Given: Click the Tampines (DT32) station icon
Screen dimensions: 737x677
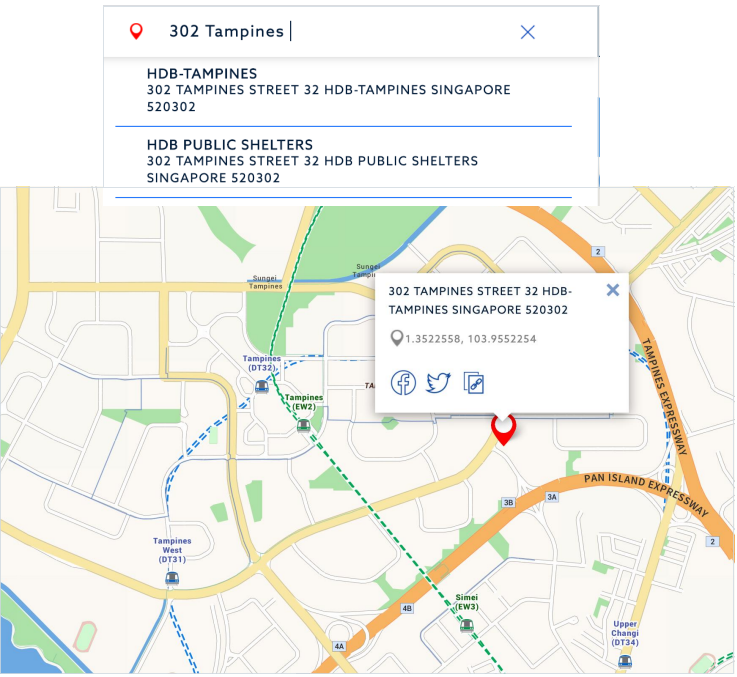Looking at the screenshot, I should [262, 386].
